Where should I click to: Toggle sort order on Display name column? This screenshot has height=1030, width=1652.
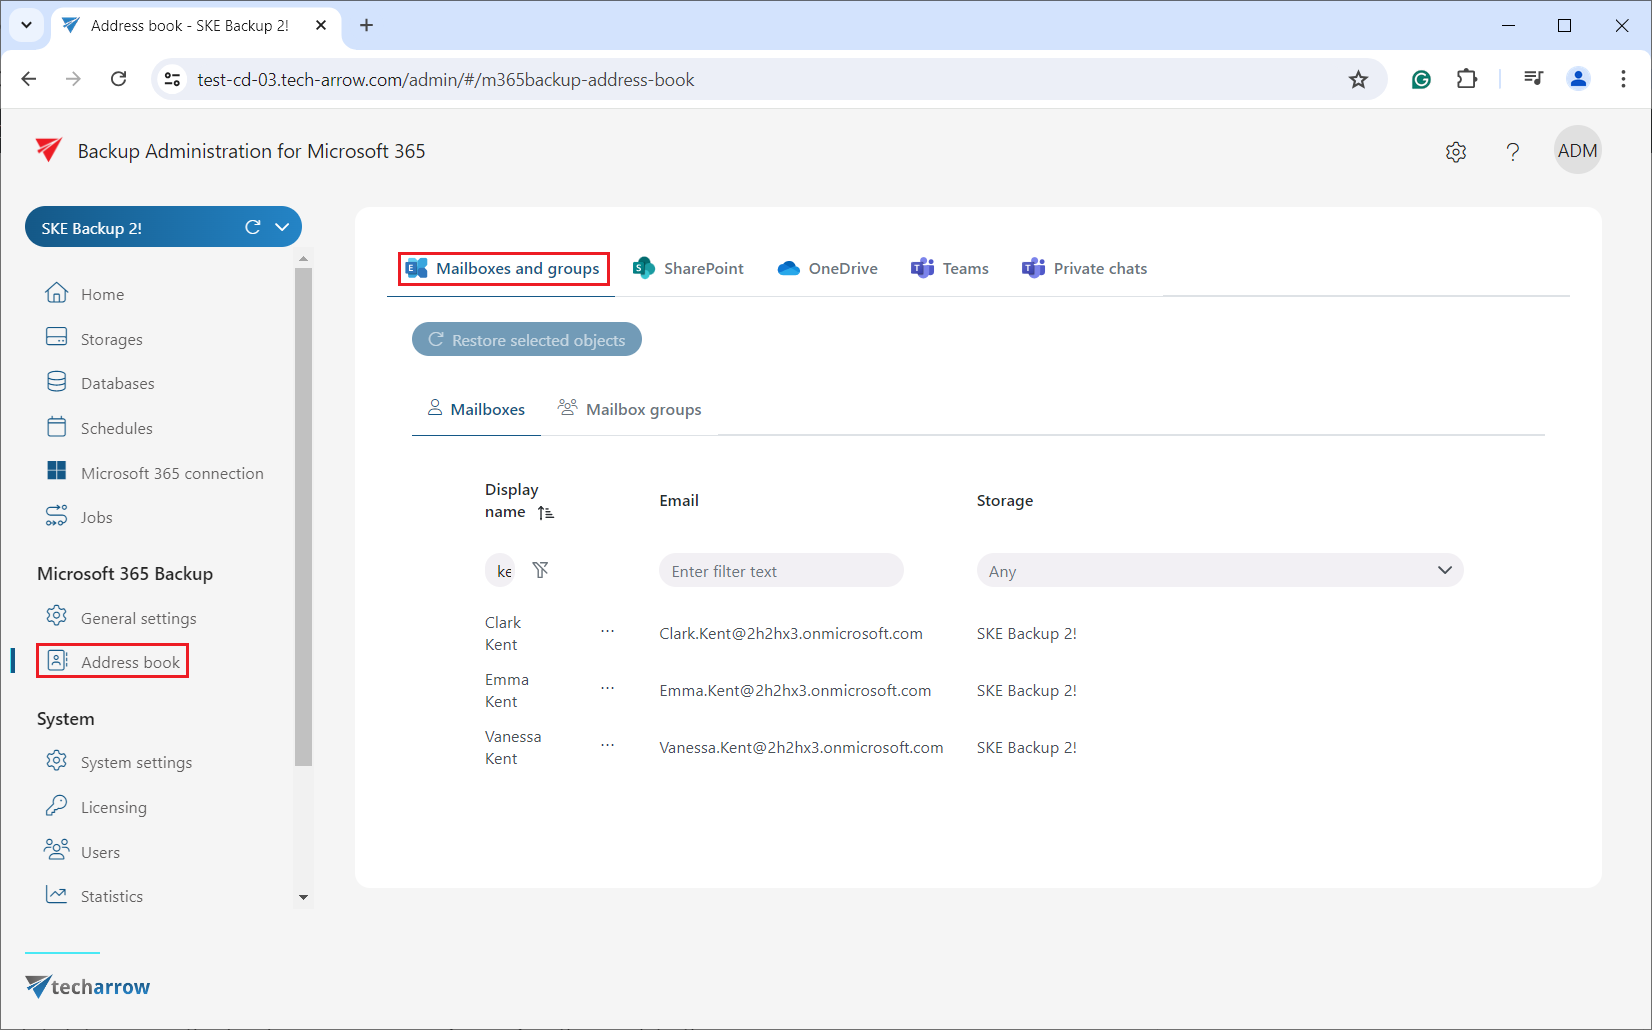tap(545, 513)
